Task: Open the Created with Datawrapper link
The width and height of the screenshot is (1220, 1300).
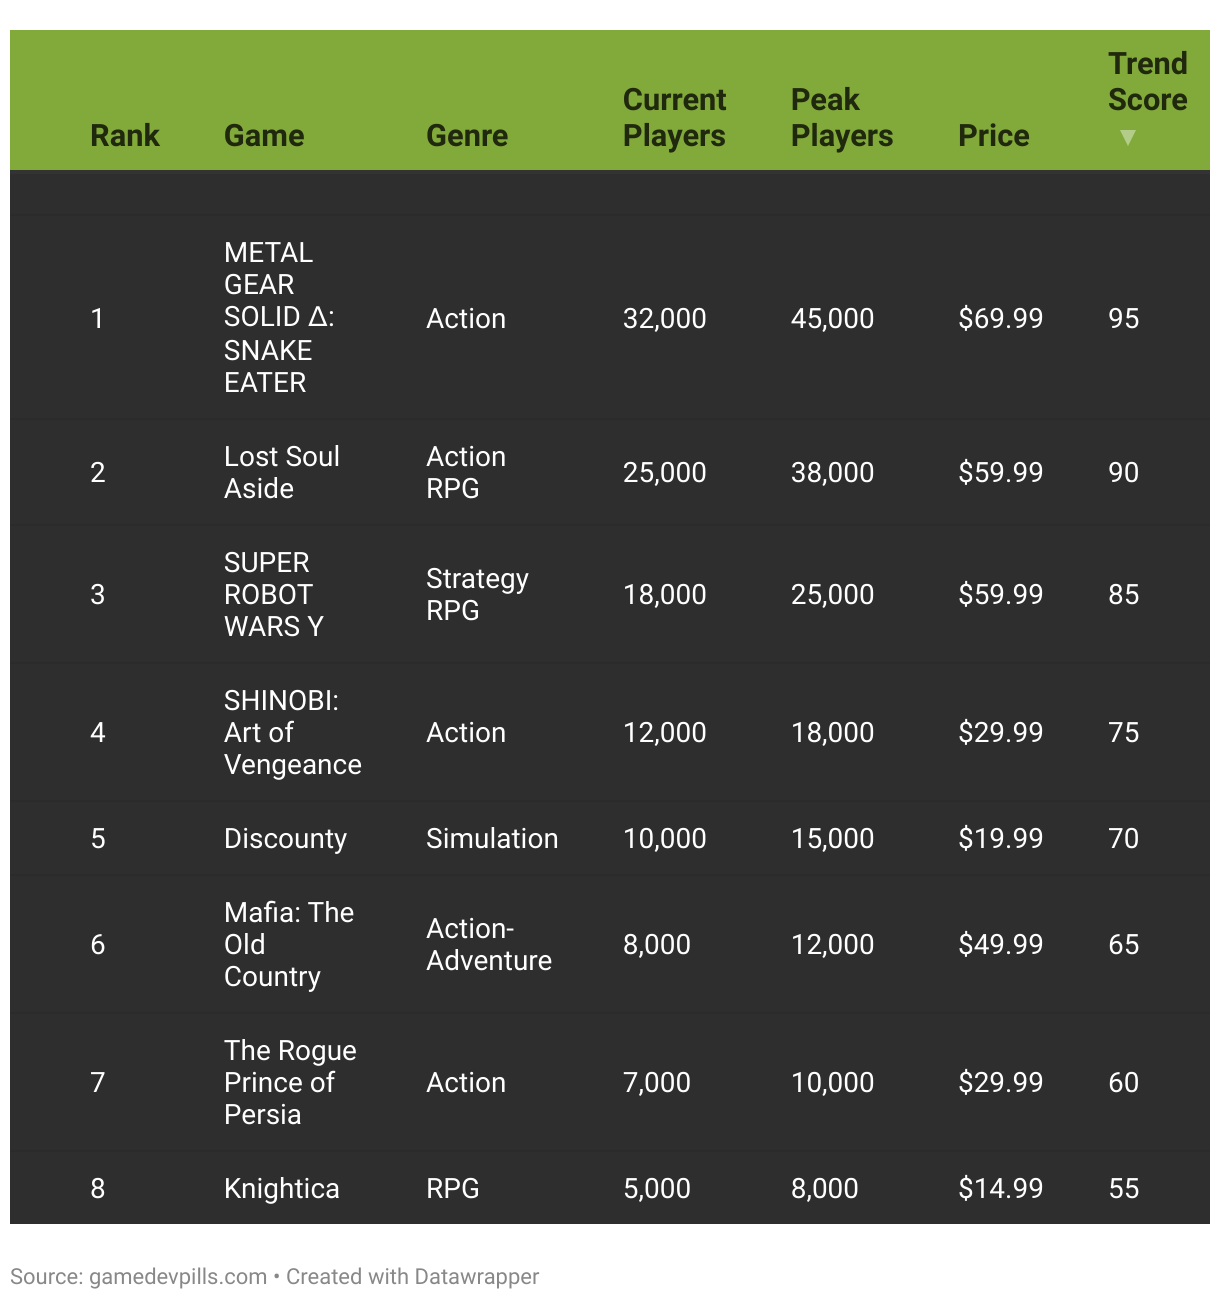Action: coord(412,1277)
